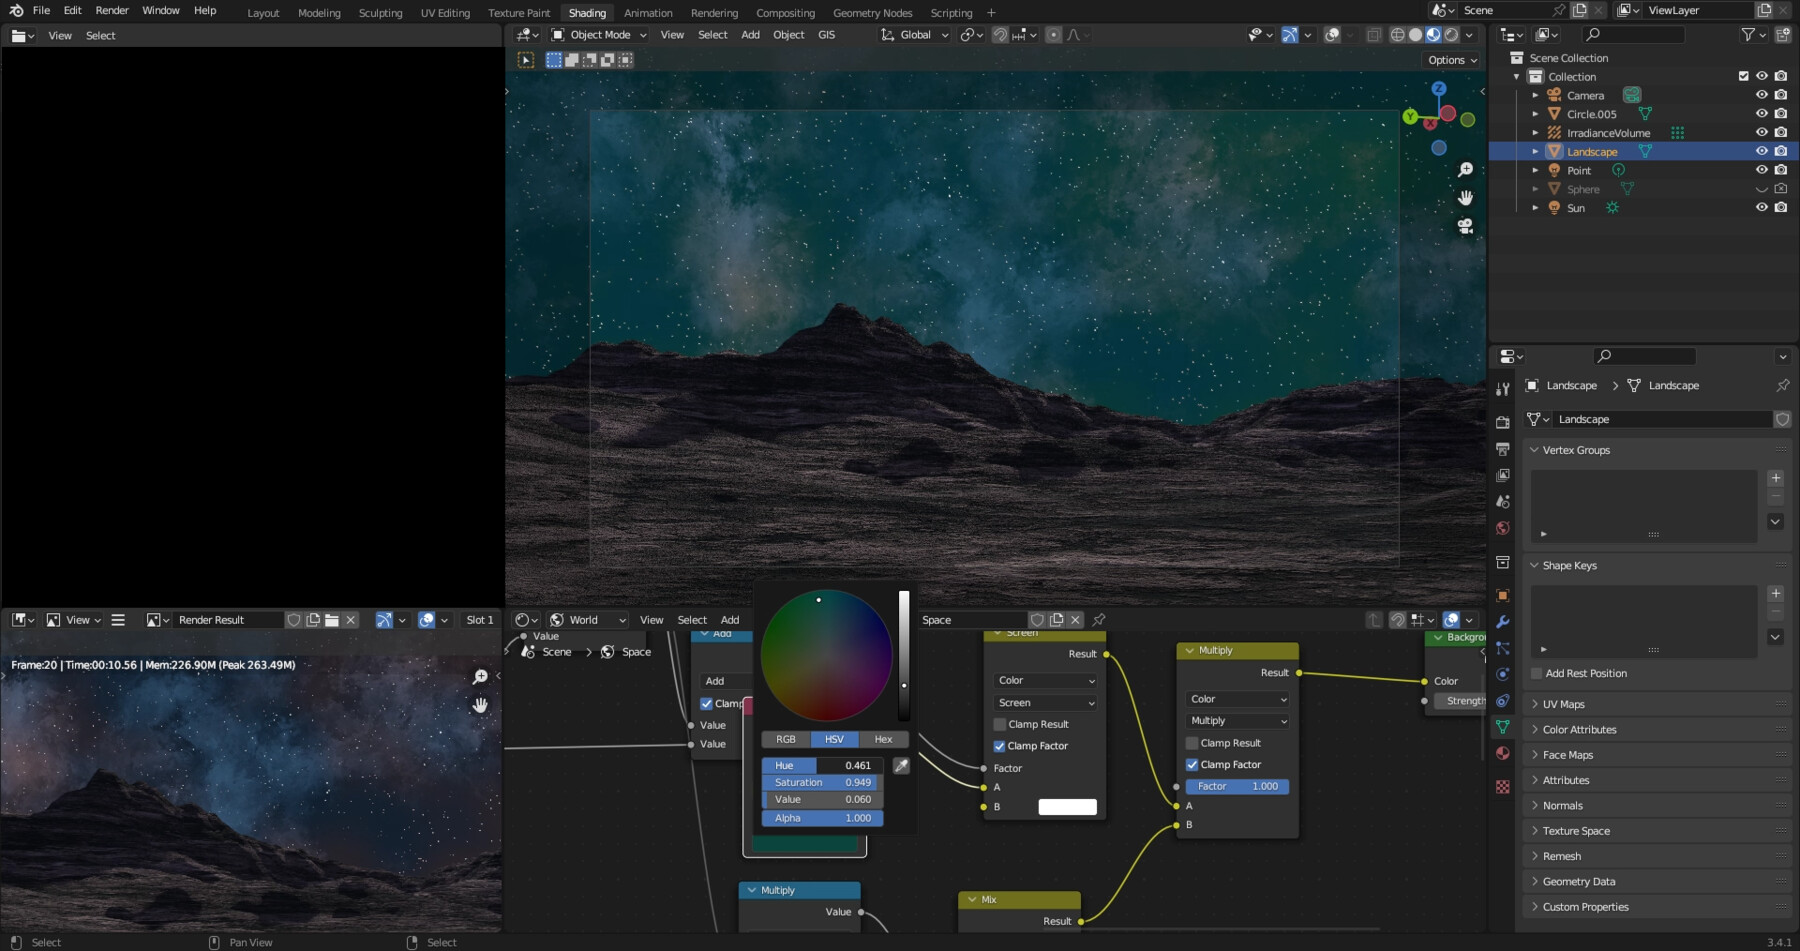Image resolution: width=1800 pixels, height=951 pixels.
Task: Enable Clamp Result on the Multiply node
Action: [x=1192, y=743]
